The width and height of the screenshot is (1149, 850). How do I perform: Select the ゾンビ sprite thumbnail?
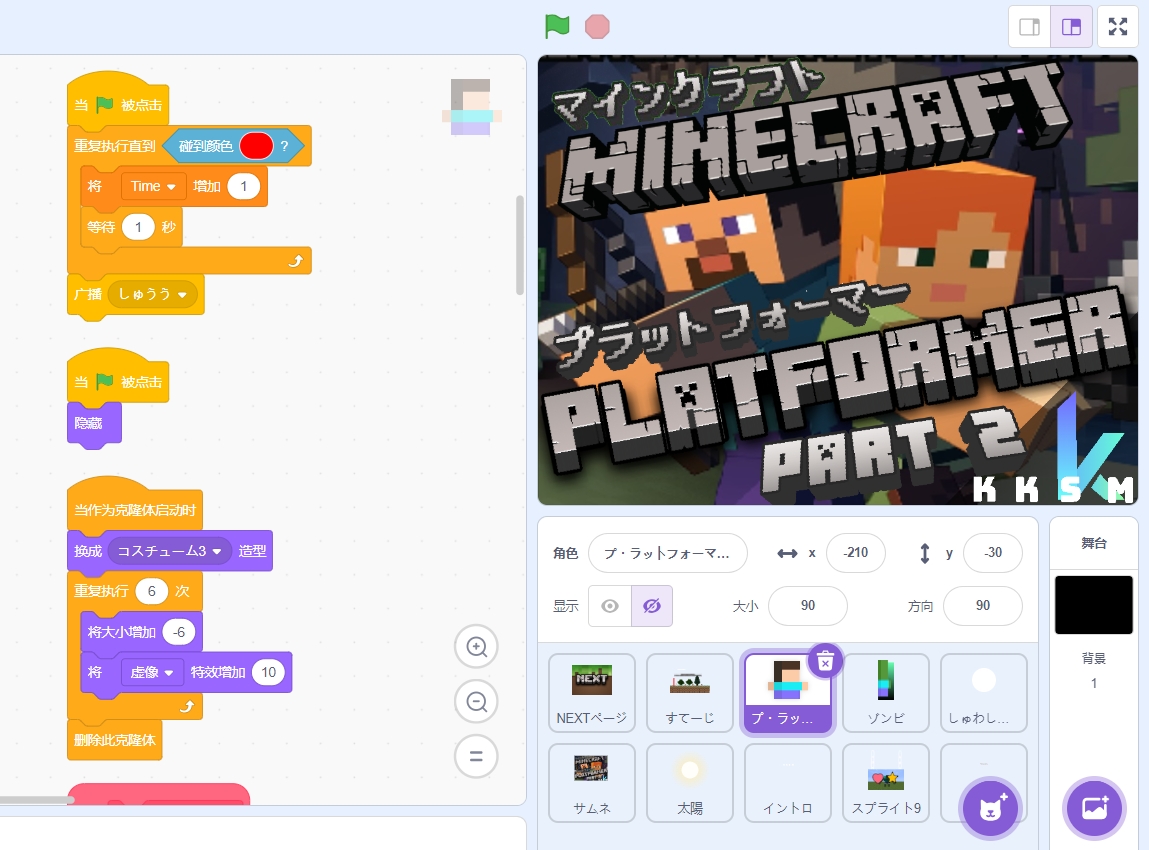pos(885,693)
